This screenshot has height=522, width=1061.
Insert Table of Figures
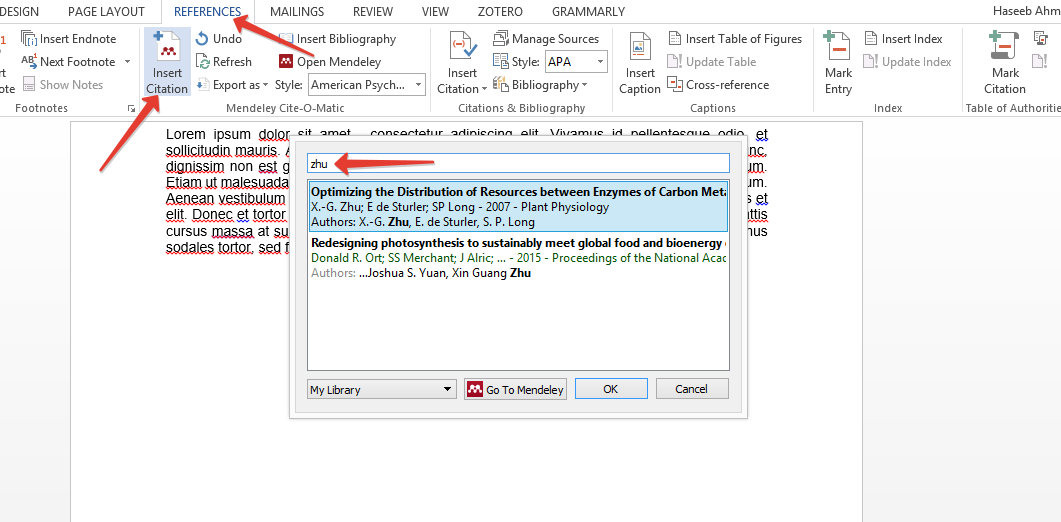pyautogui.click(x=735, y=39)
